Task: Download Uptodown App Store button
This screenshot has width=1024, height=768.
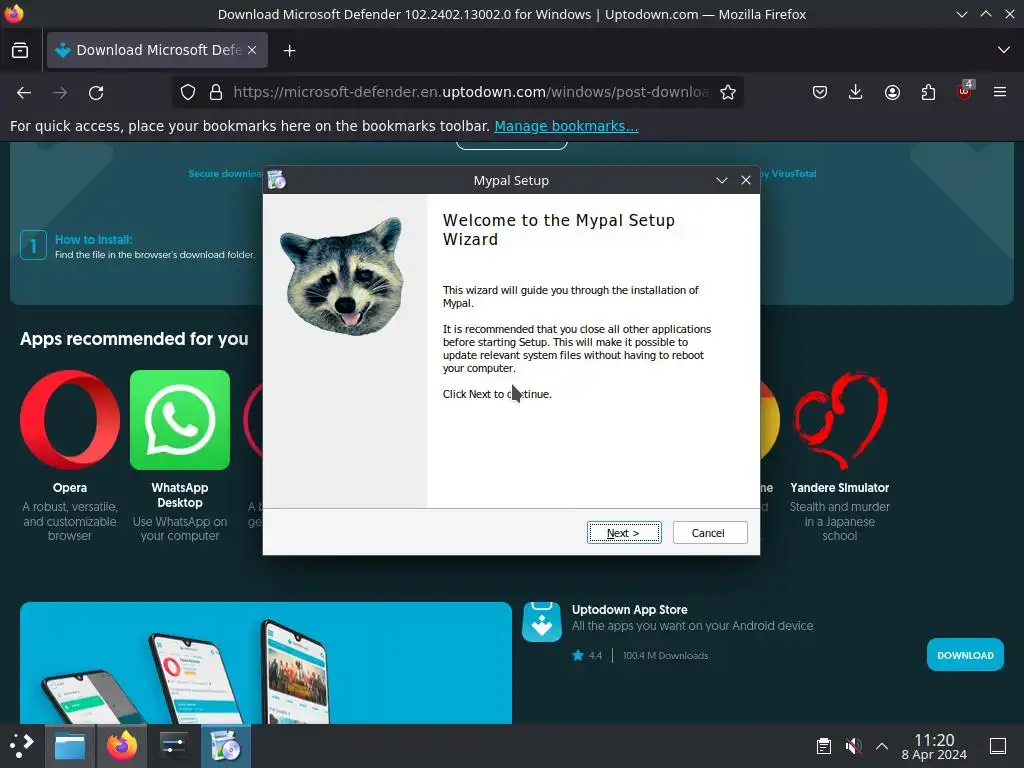Action: click(965, 655)
